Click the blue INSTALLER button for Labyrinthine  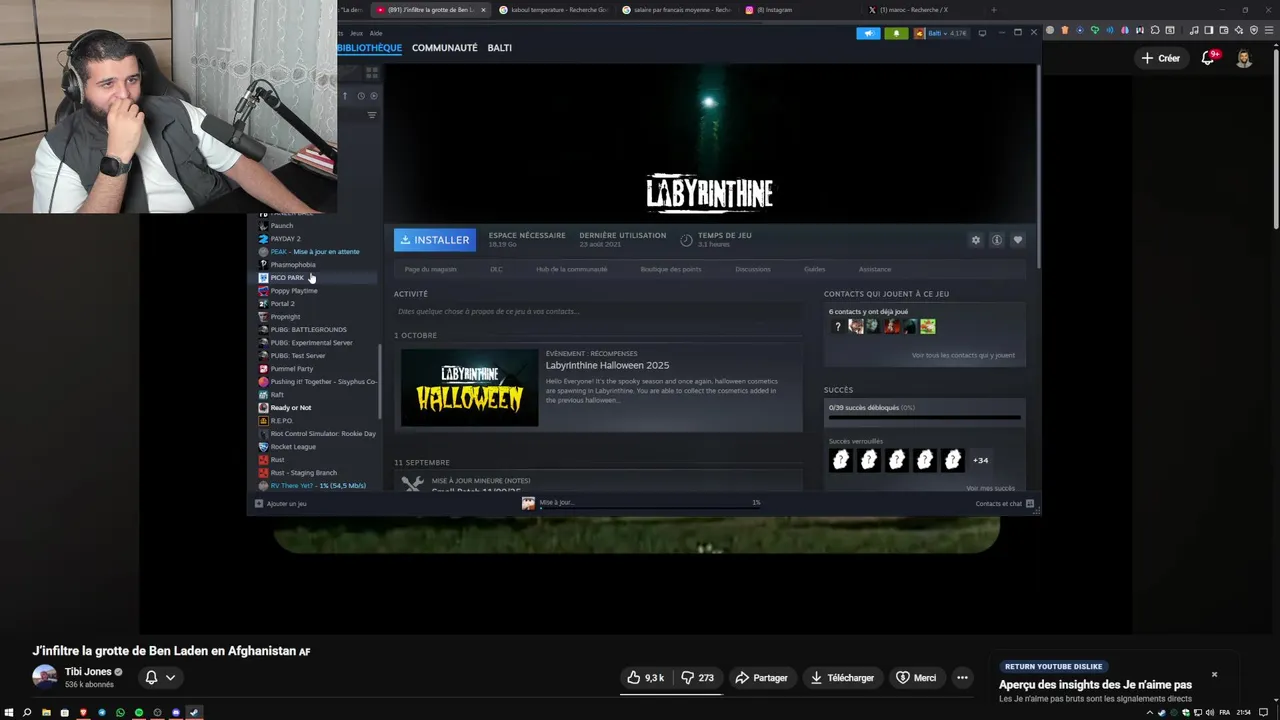[434, 240]
